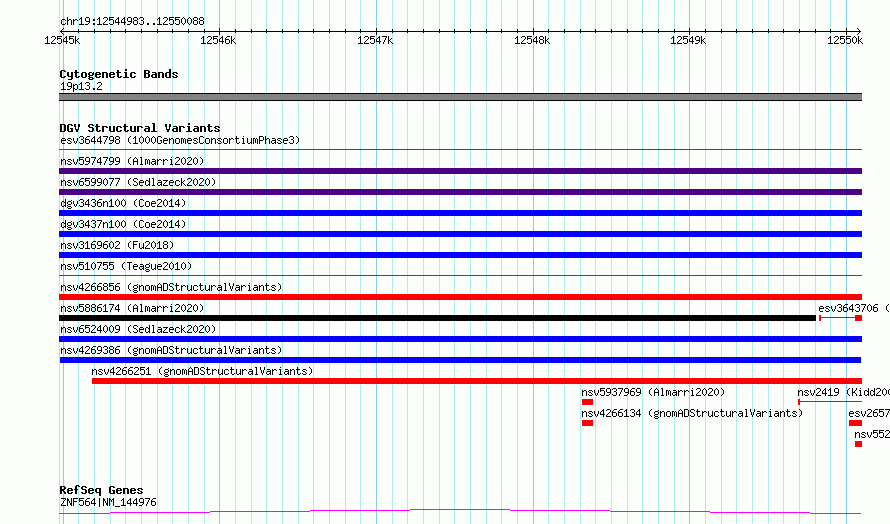This screenshot has height=524, width=890.
Task: Open the nsv5974799 (Almarri2020) label
Action: pos(132,161)
